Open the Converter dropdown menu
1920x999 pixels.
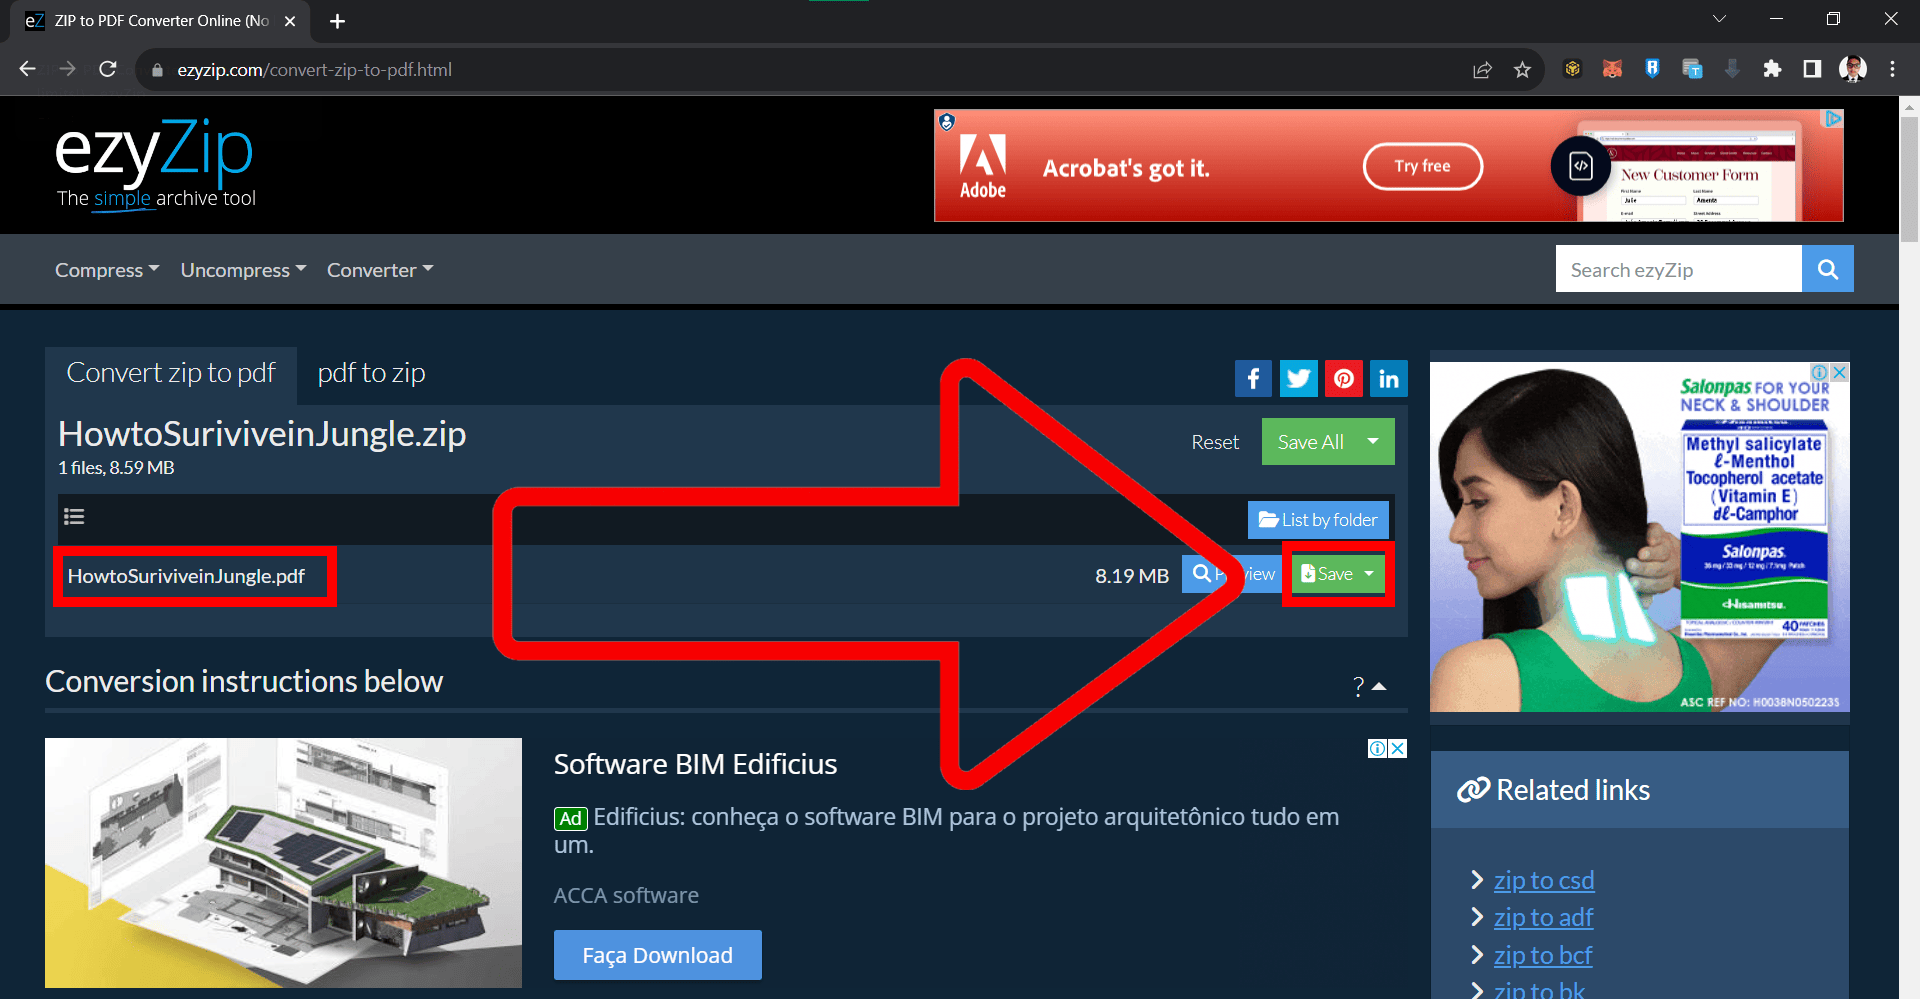(379, 269)
